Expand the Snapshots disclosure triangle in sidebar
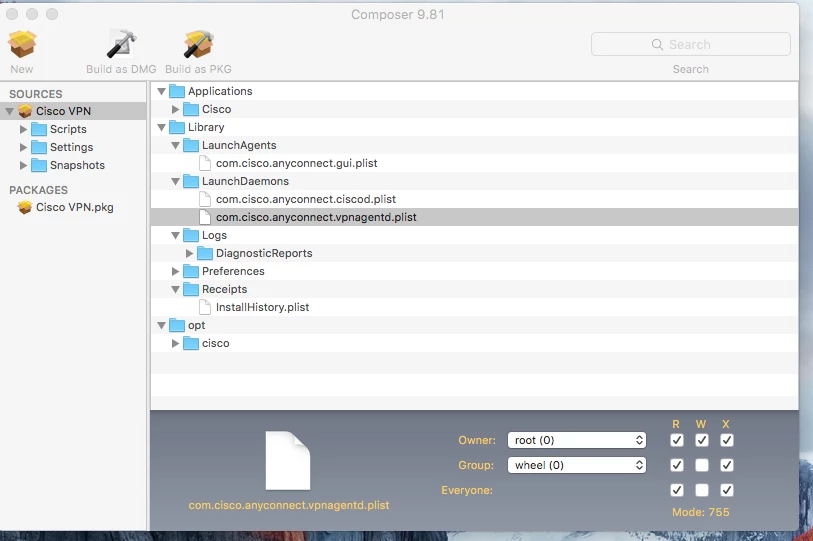Viewport: 813px width, 541px height. (x=23, y=165)
